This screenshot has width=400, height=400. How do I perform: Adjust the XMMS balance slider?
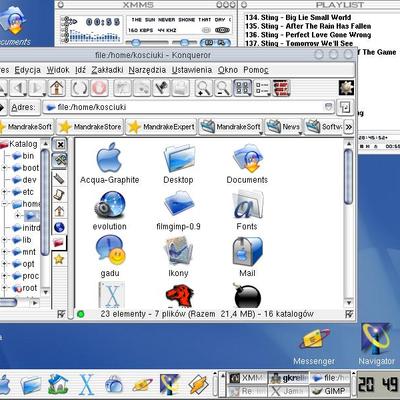184,43
